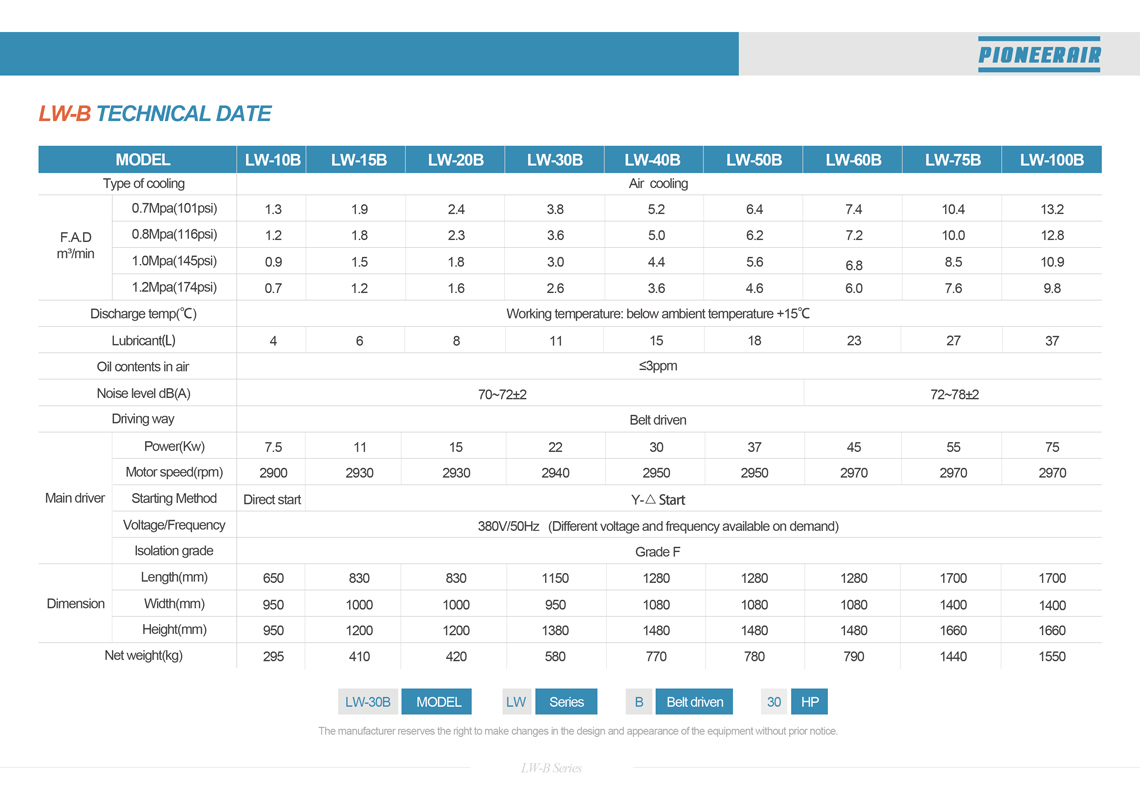Click the grey LW-30B legend box

tap(368, 702)
